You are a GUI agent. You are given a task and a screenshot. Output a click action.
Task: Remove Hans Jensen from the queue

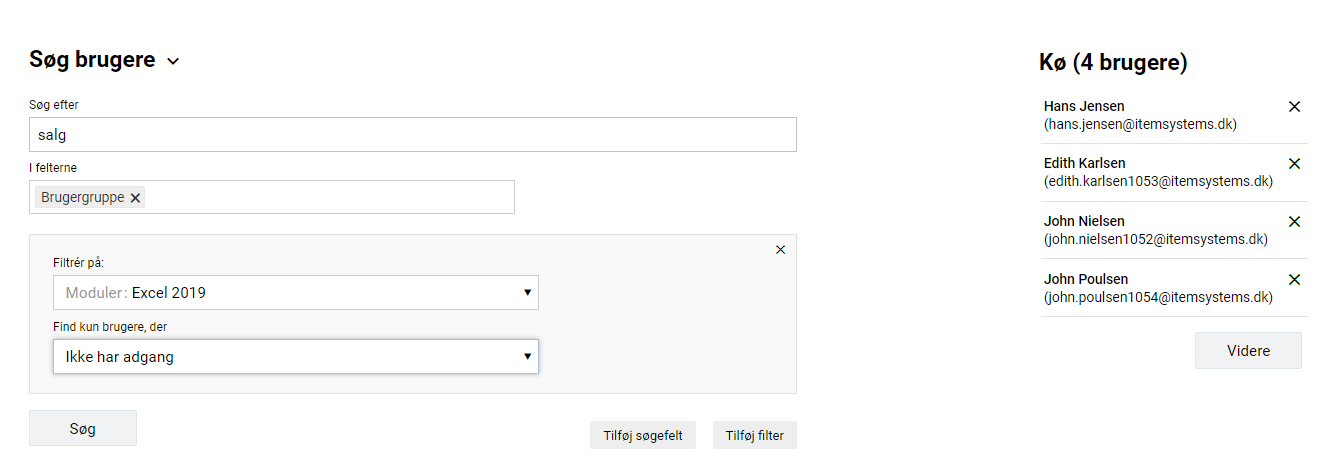(x=1294, y=106)
